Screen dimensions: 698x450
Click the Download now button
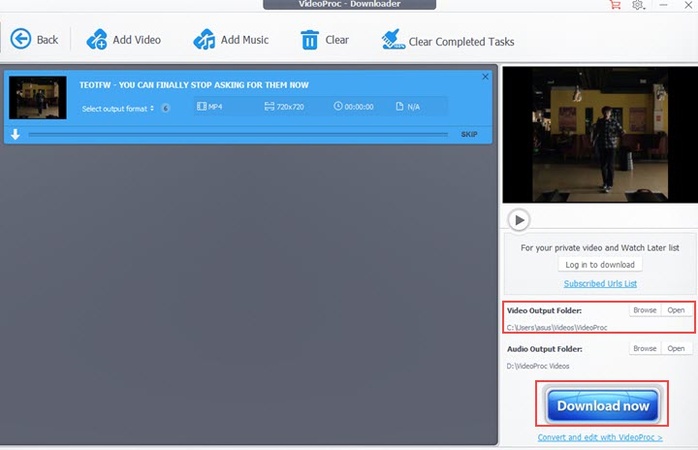(603, 405)
